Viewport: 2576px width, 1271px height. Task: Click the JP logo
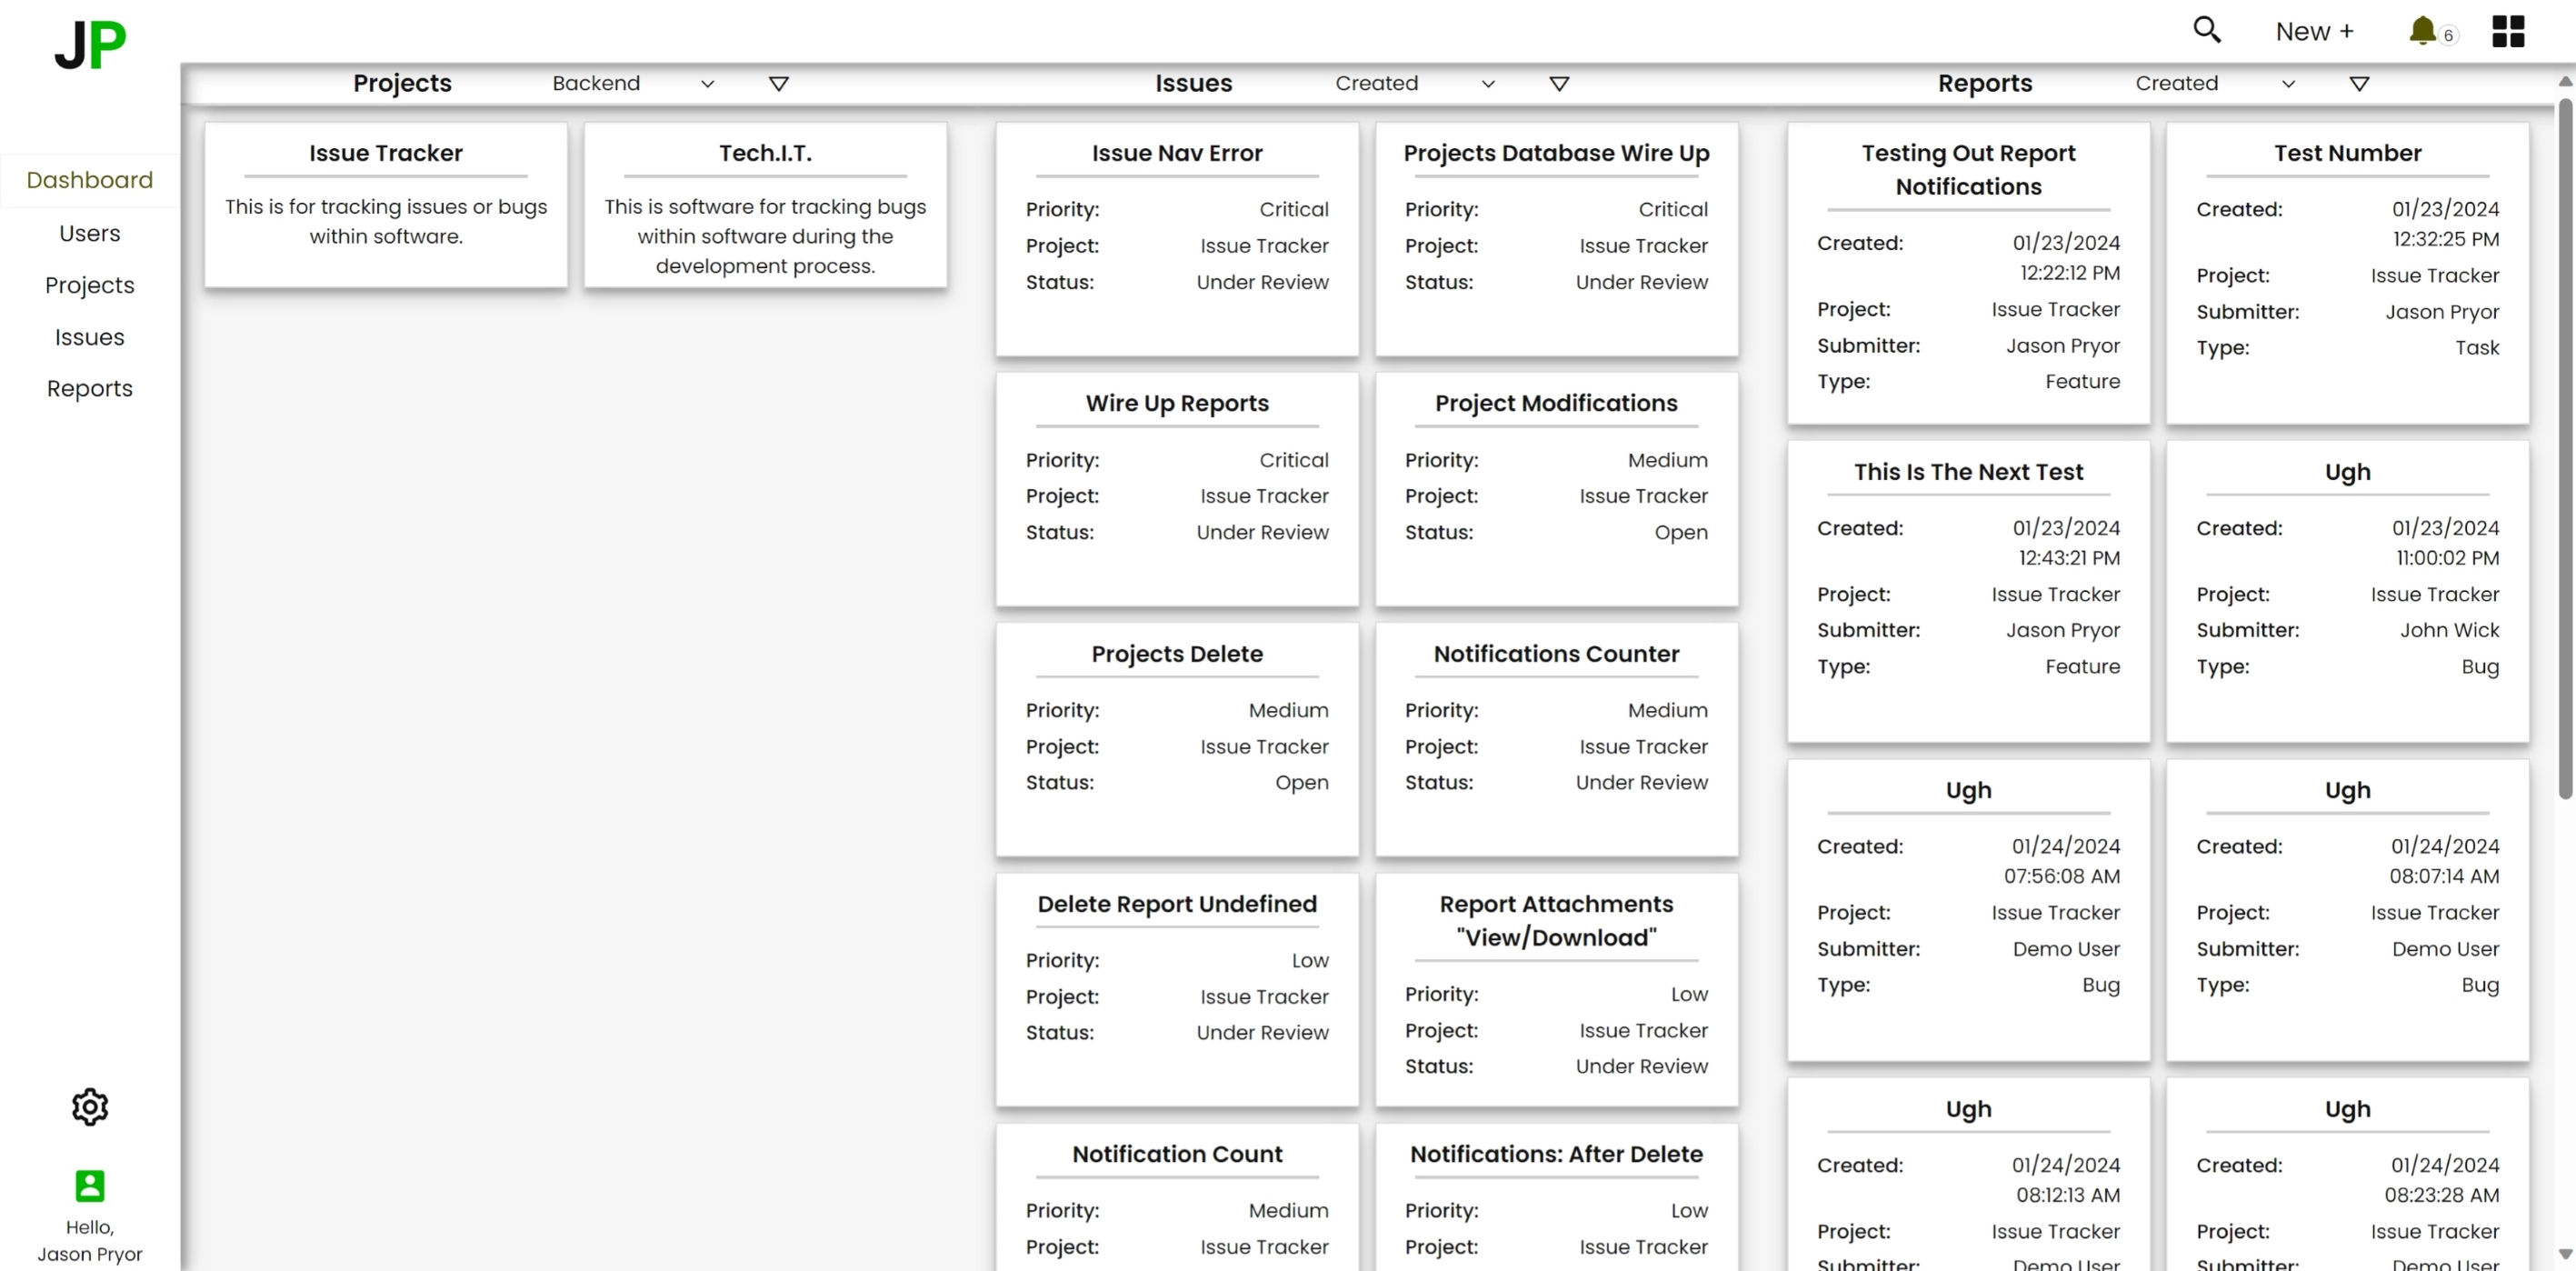tap(90, 45)
